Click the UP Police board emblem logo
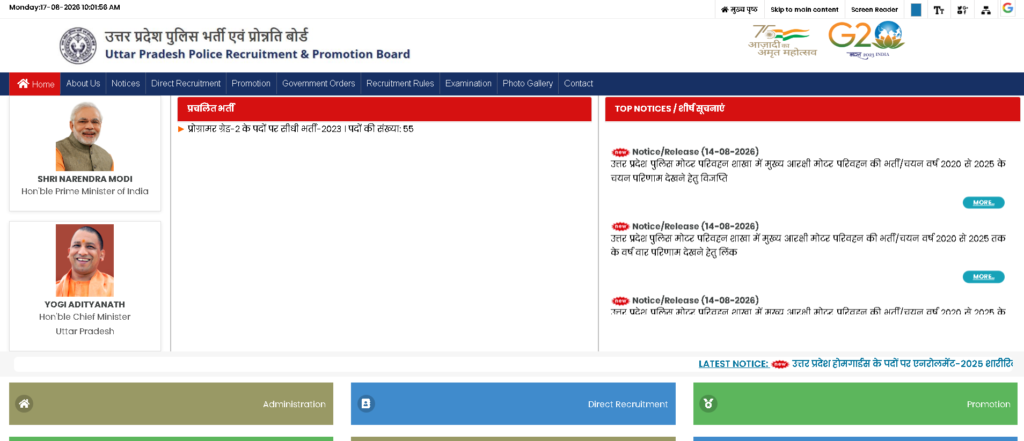1024x441 pixels. click(78, 46)
